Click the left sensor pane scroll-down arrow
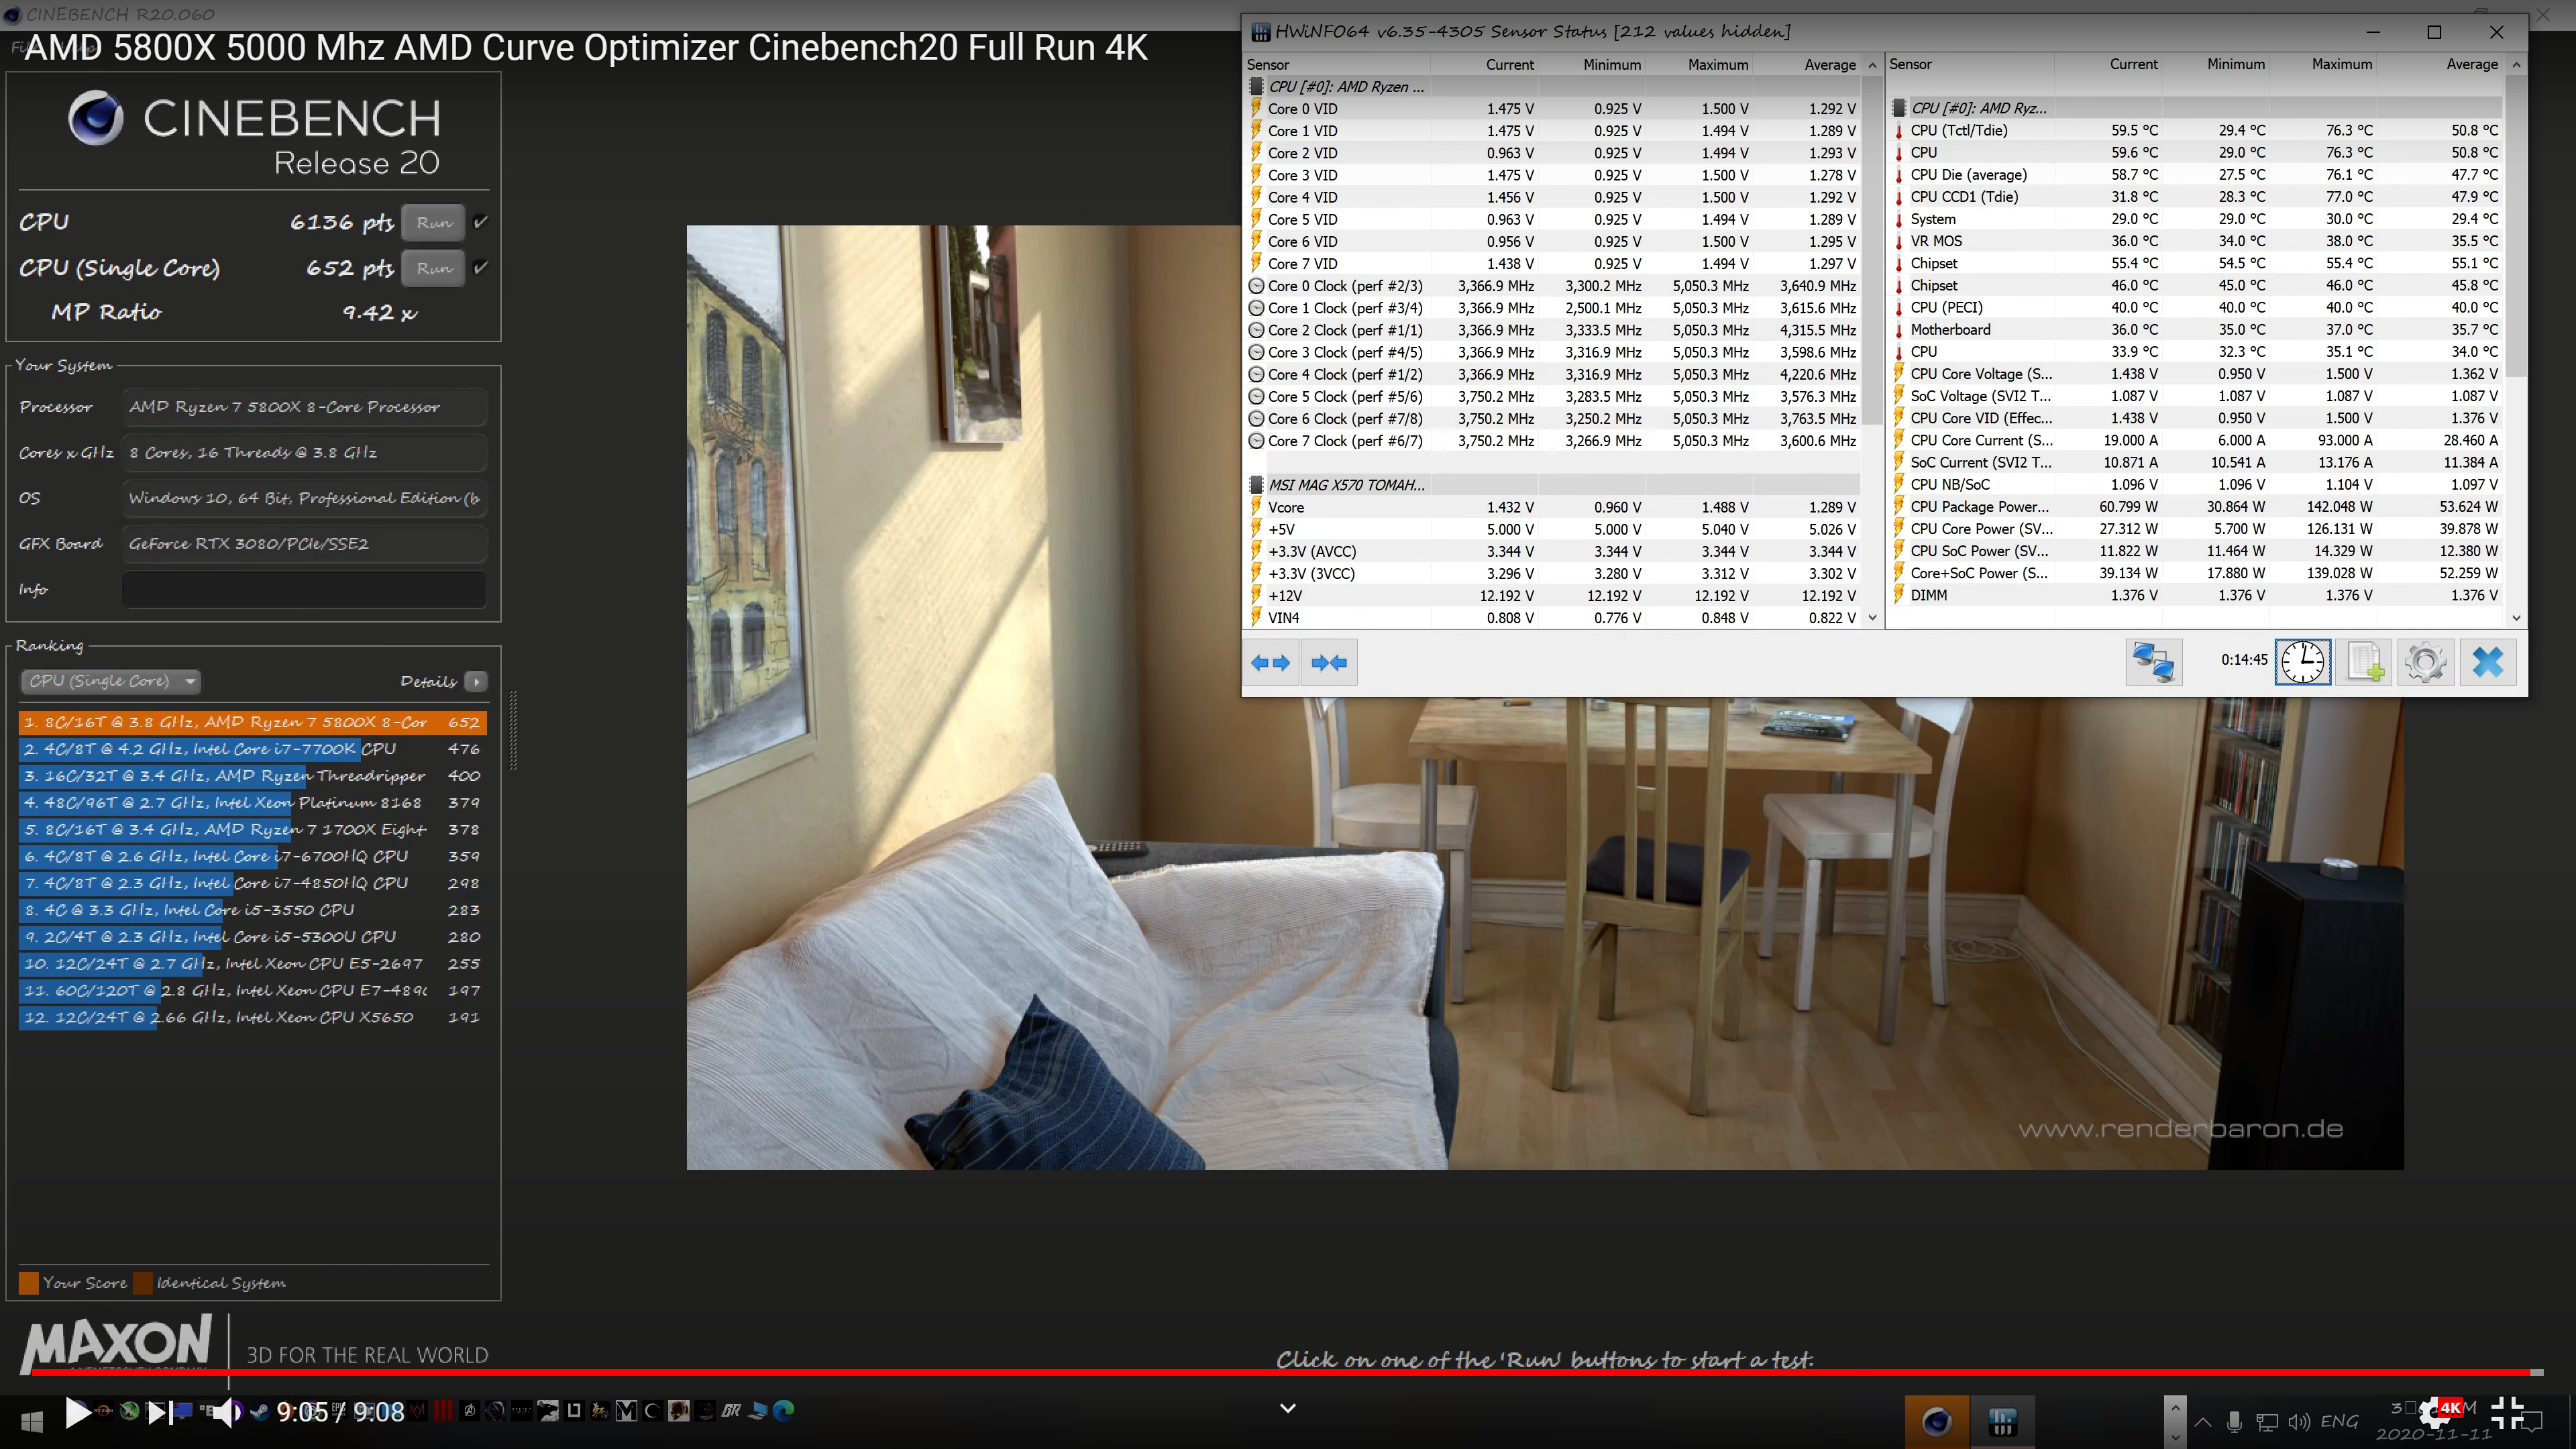 pos(1872,618)
